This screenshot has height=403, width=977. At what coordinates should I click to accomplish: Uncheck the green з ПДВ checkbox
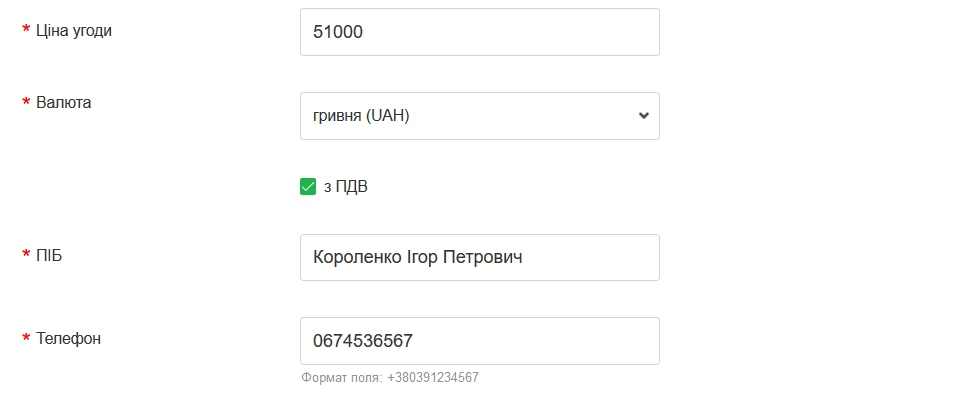(x=308, y=187)
